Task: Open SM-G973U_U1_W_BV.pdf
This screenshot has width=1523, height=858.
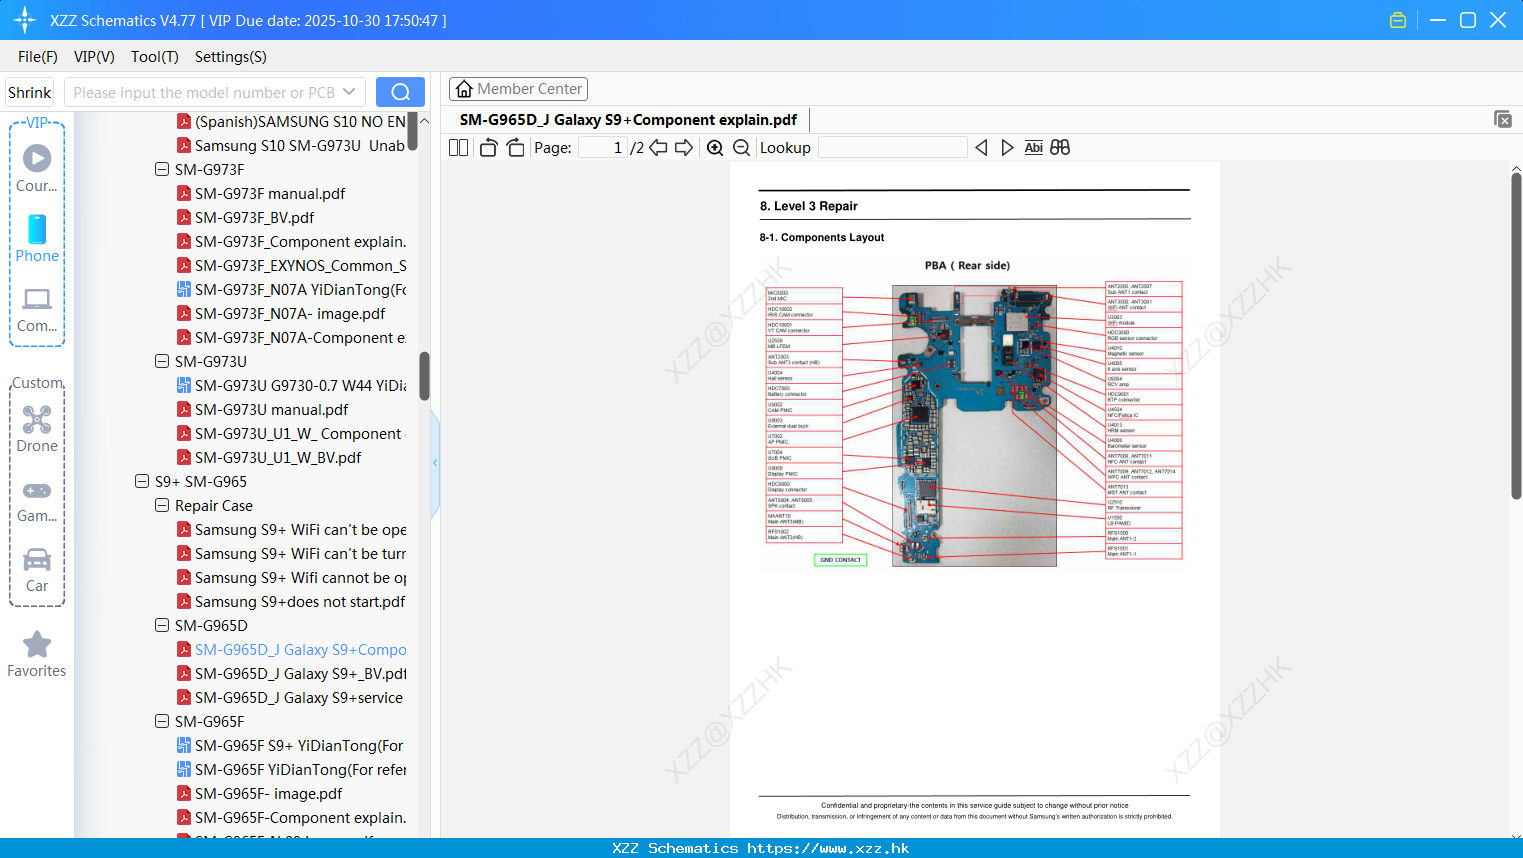Action: pos(278,457)
